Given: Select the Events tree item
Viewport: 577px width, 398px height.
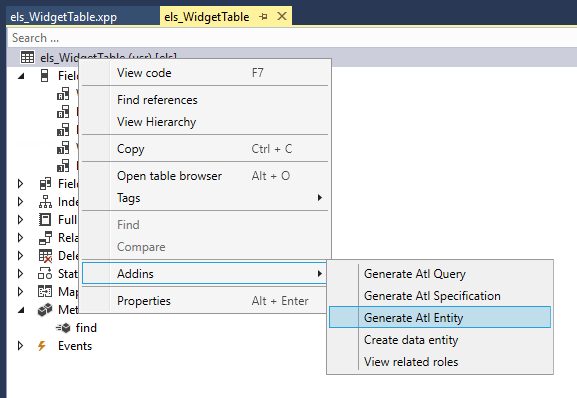Looking at the screenshot, I should click(x=75, y=346).
